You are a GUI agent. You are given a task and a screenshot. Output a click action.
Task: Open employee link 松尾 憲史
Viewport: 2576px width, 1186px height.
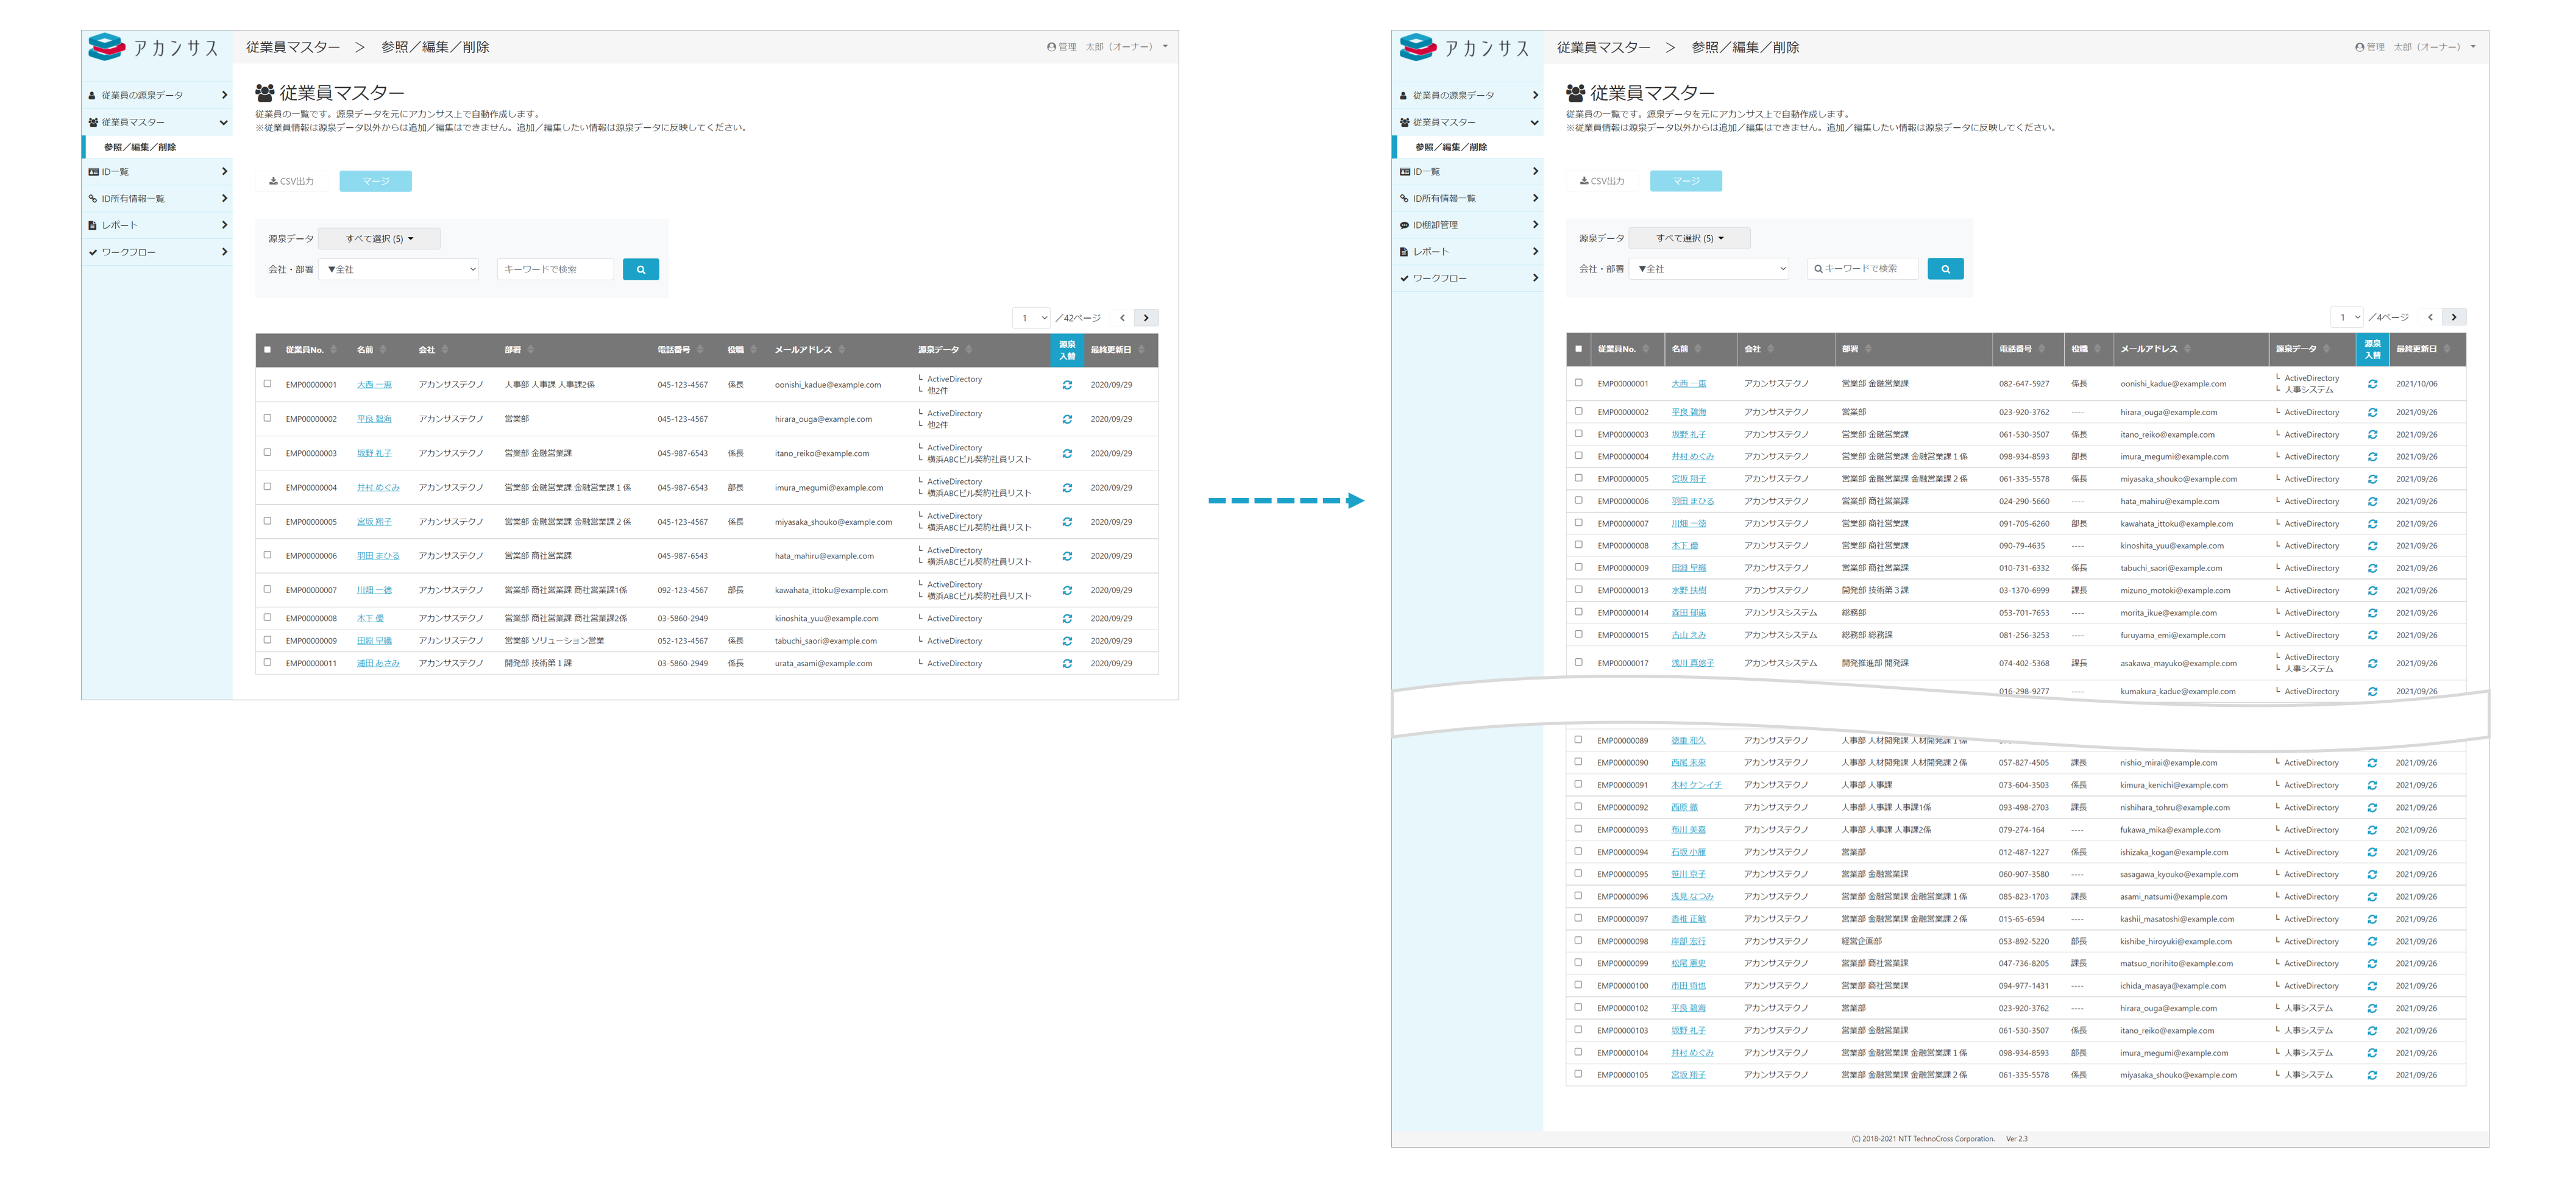[x=1688, y=964]
